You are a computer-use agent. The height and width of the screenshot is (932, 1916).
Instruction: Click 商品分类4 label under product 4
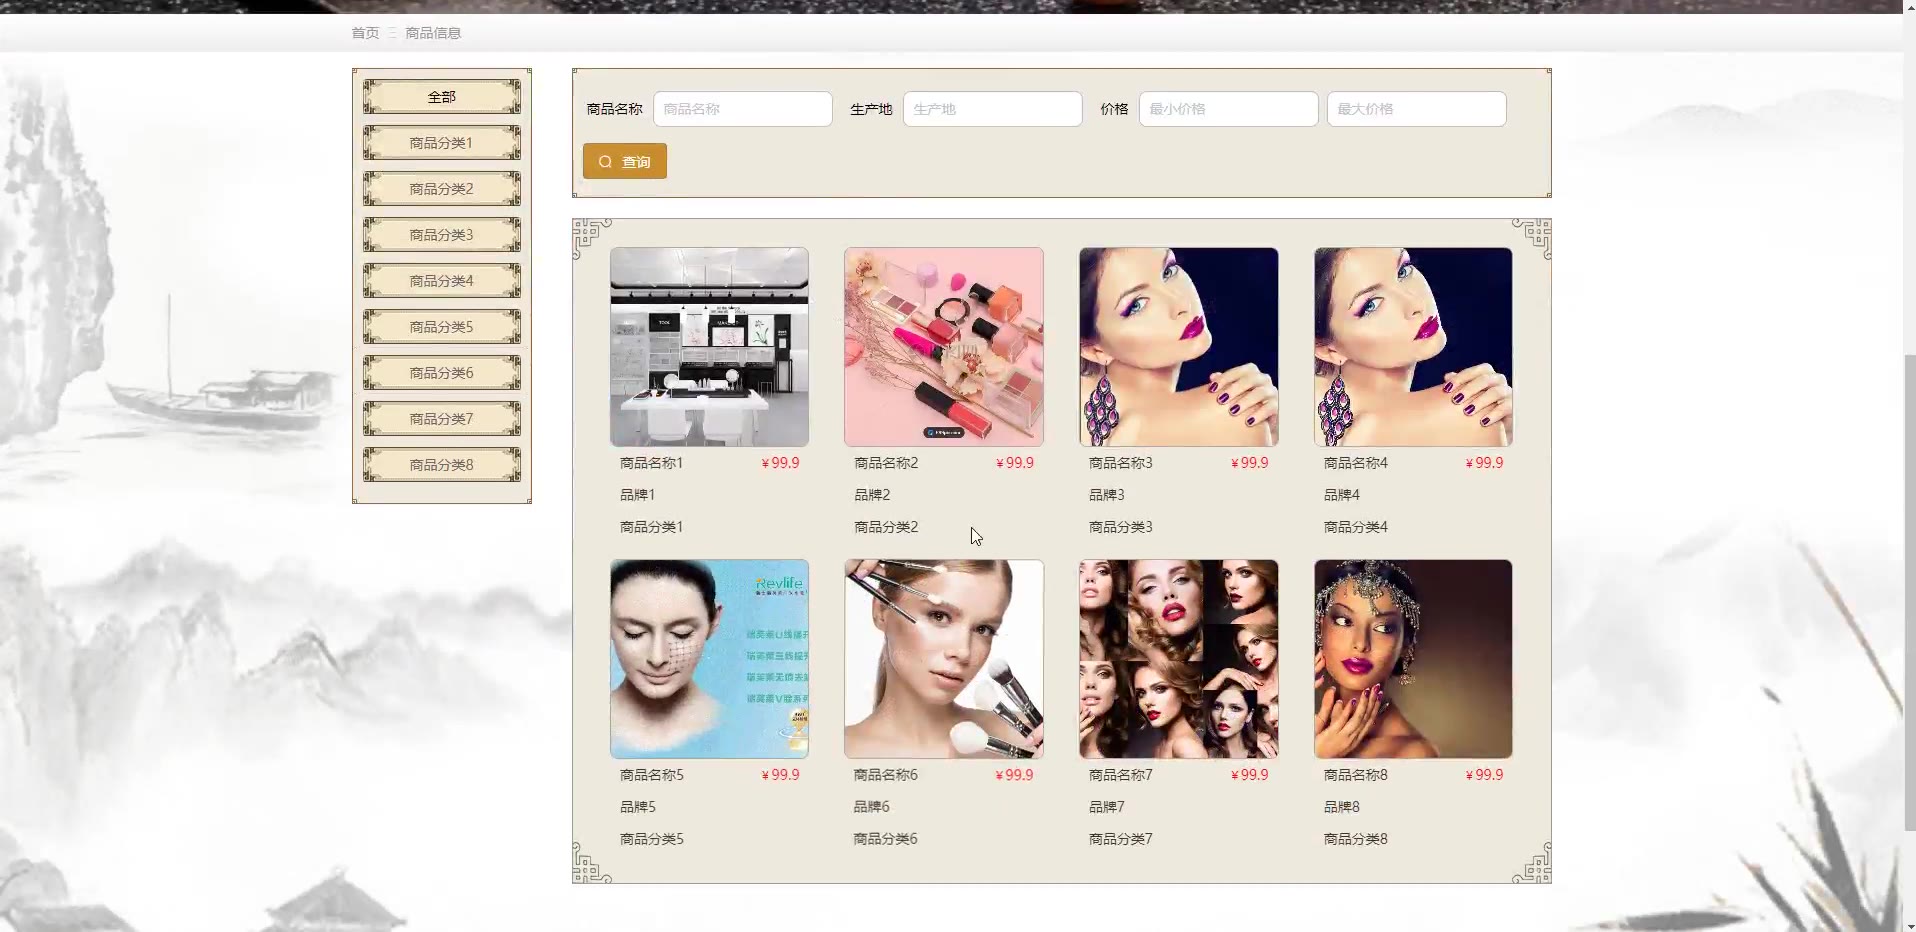[1356, 527]
